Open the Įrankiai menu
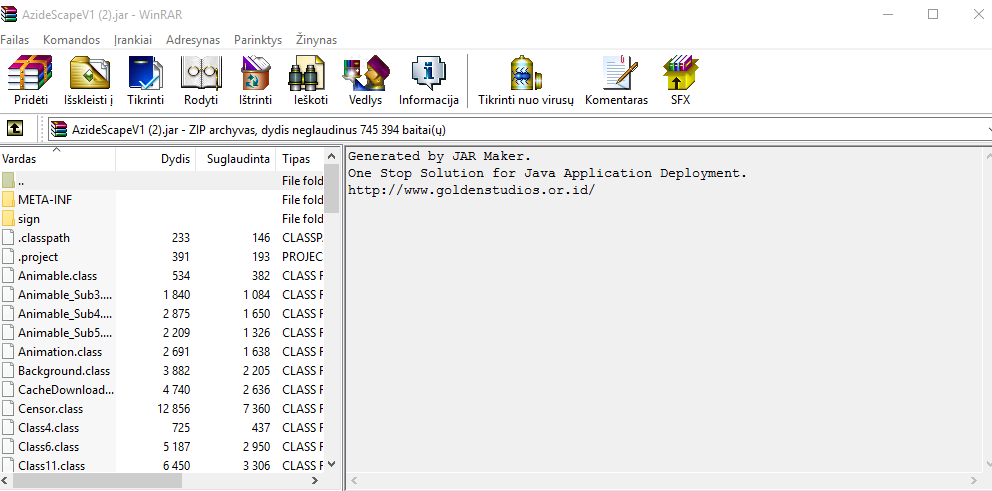This screenshot has width=992, height=491. pyautogui.click(x=133, y=40)
